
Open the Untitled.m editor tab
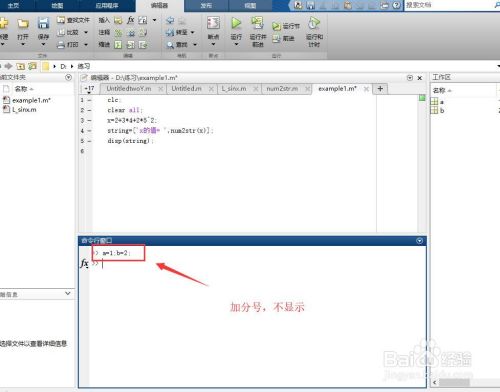pyautogui.click(x=186, y=88)
